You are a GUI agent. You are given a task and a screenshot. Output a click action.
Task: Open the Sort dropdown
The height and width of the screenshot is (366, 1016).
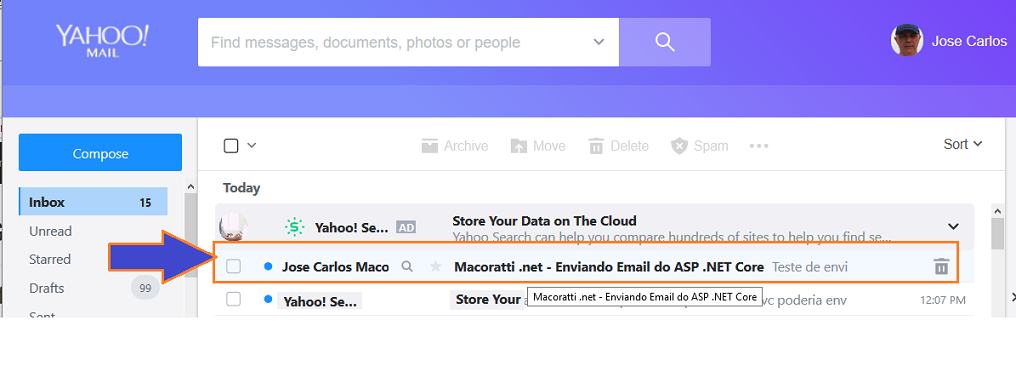pos(963,144)
